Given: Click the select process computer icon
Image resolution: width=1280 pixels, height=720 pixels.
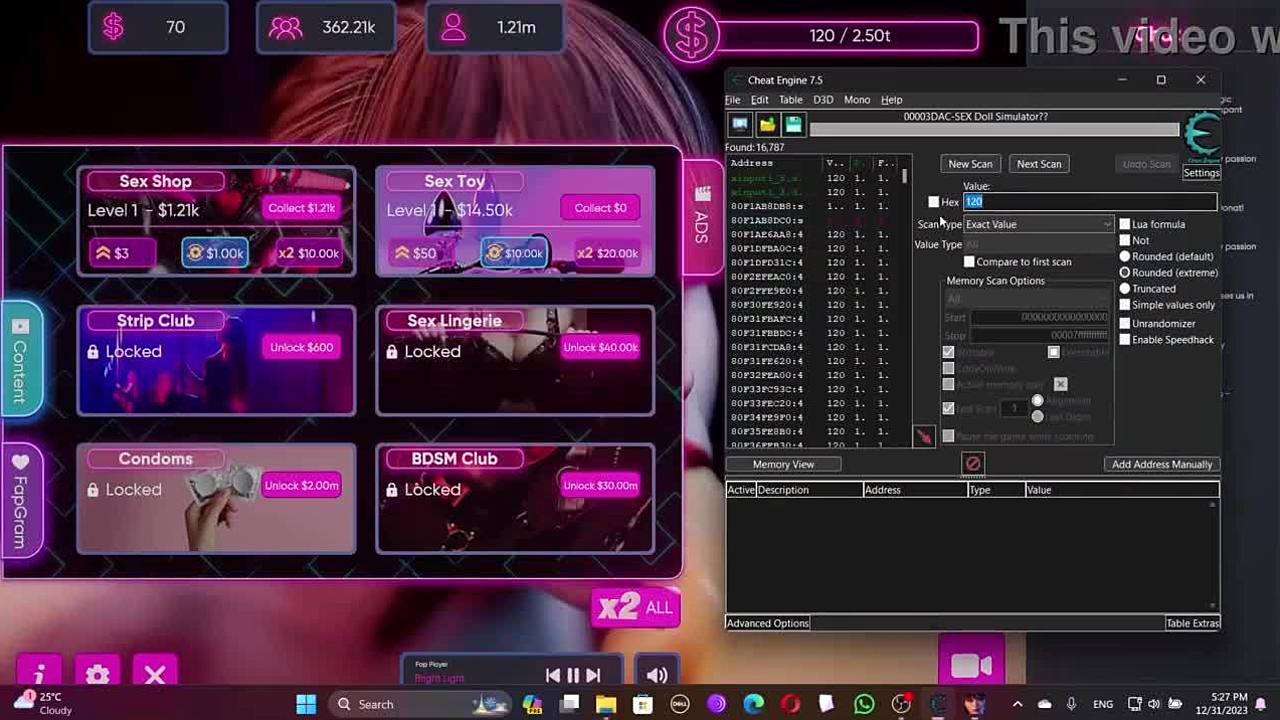Looking at the screenshot, I should coord(740,124).
